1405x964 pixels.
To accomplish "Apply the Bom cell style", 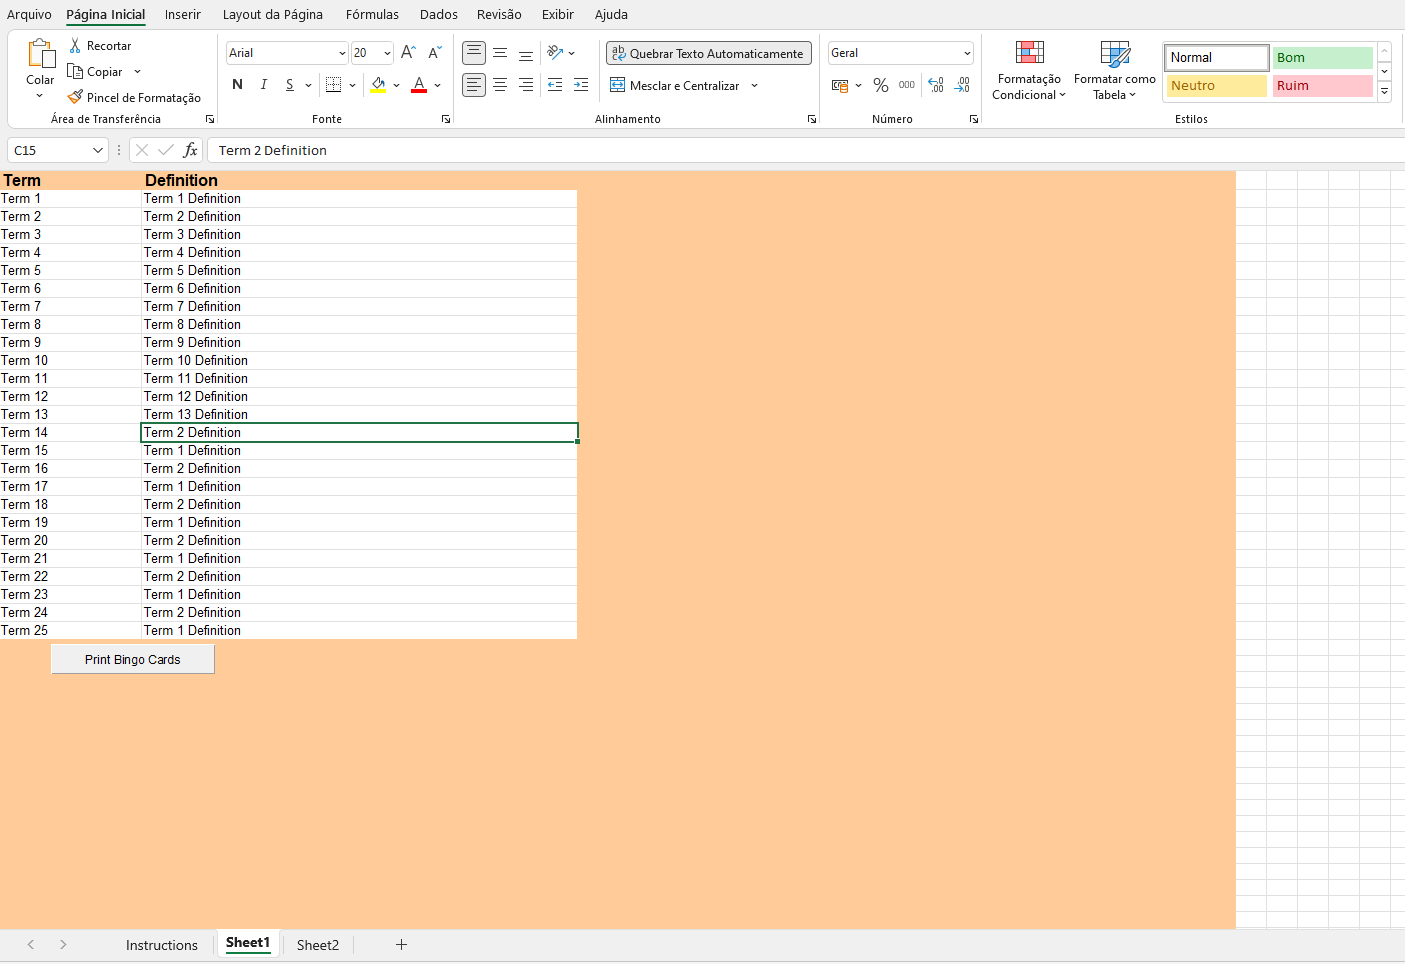I will tap(1321, 58).
